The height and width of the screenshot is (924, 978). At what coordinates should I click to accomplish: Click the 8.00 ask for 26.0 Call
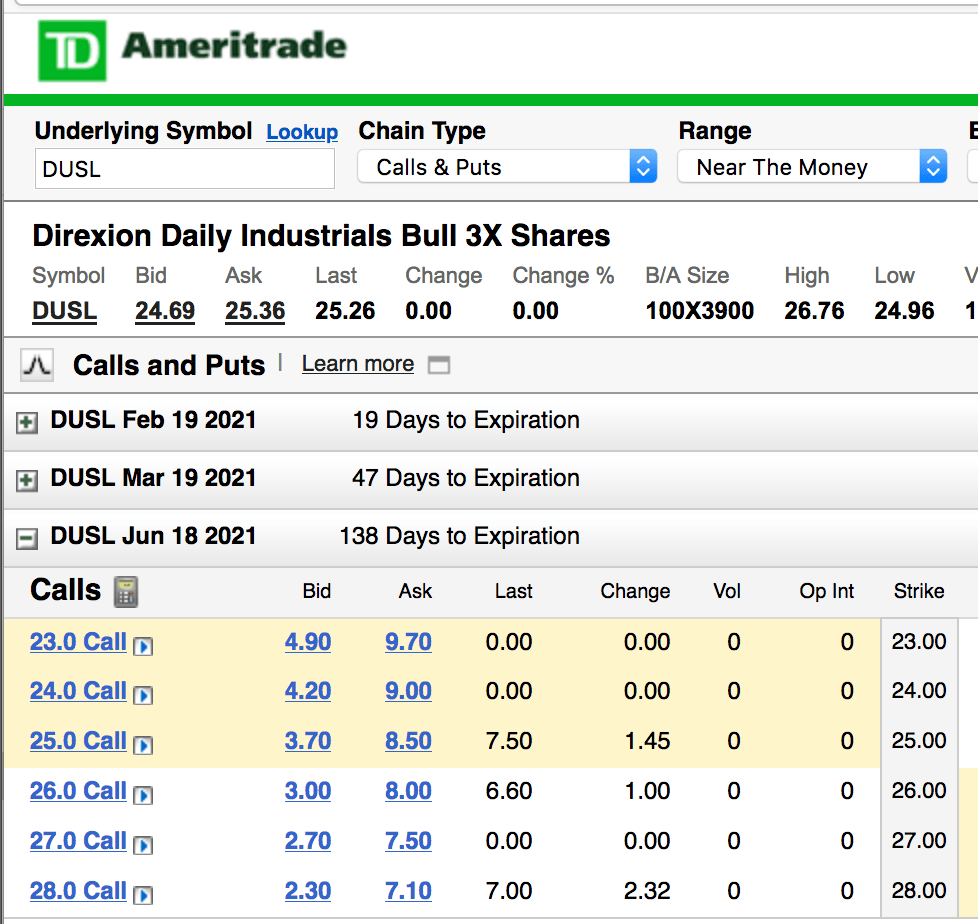[409, 790]
